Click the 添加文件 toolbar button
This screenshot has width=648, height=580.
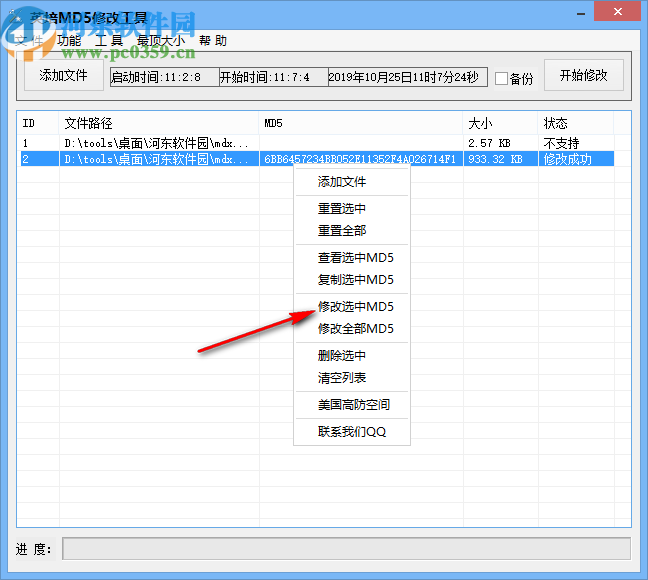pos(64,75)
